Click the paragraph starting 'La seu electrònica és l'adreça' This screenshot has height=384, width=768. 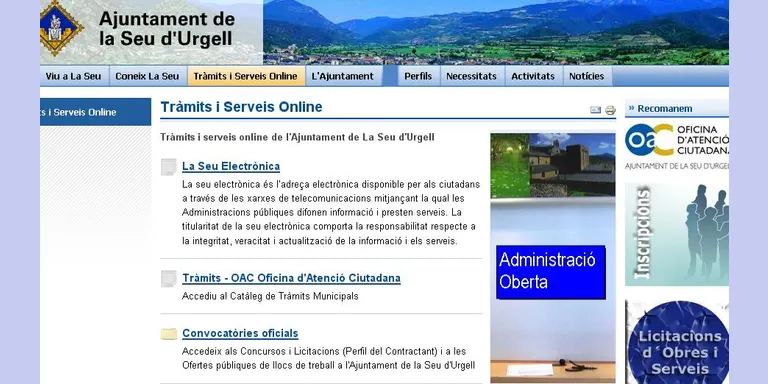point(330,213)
